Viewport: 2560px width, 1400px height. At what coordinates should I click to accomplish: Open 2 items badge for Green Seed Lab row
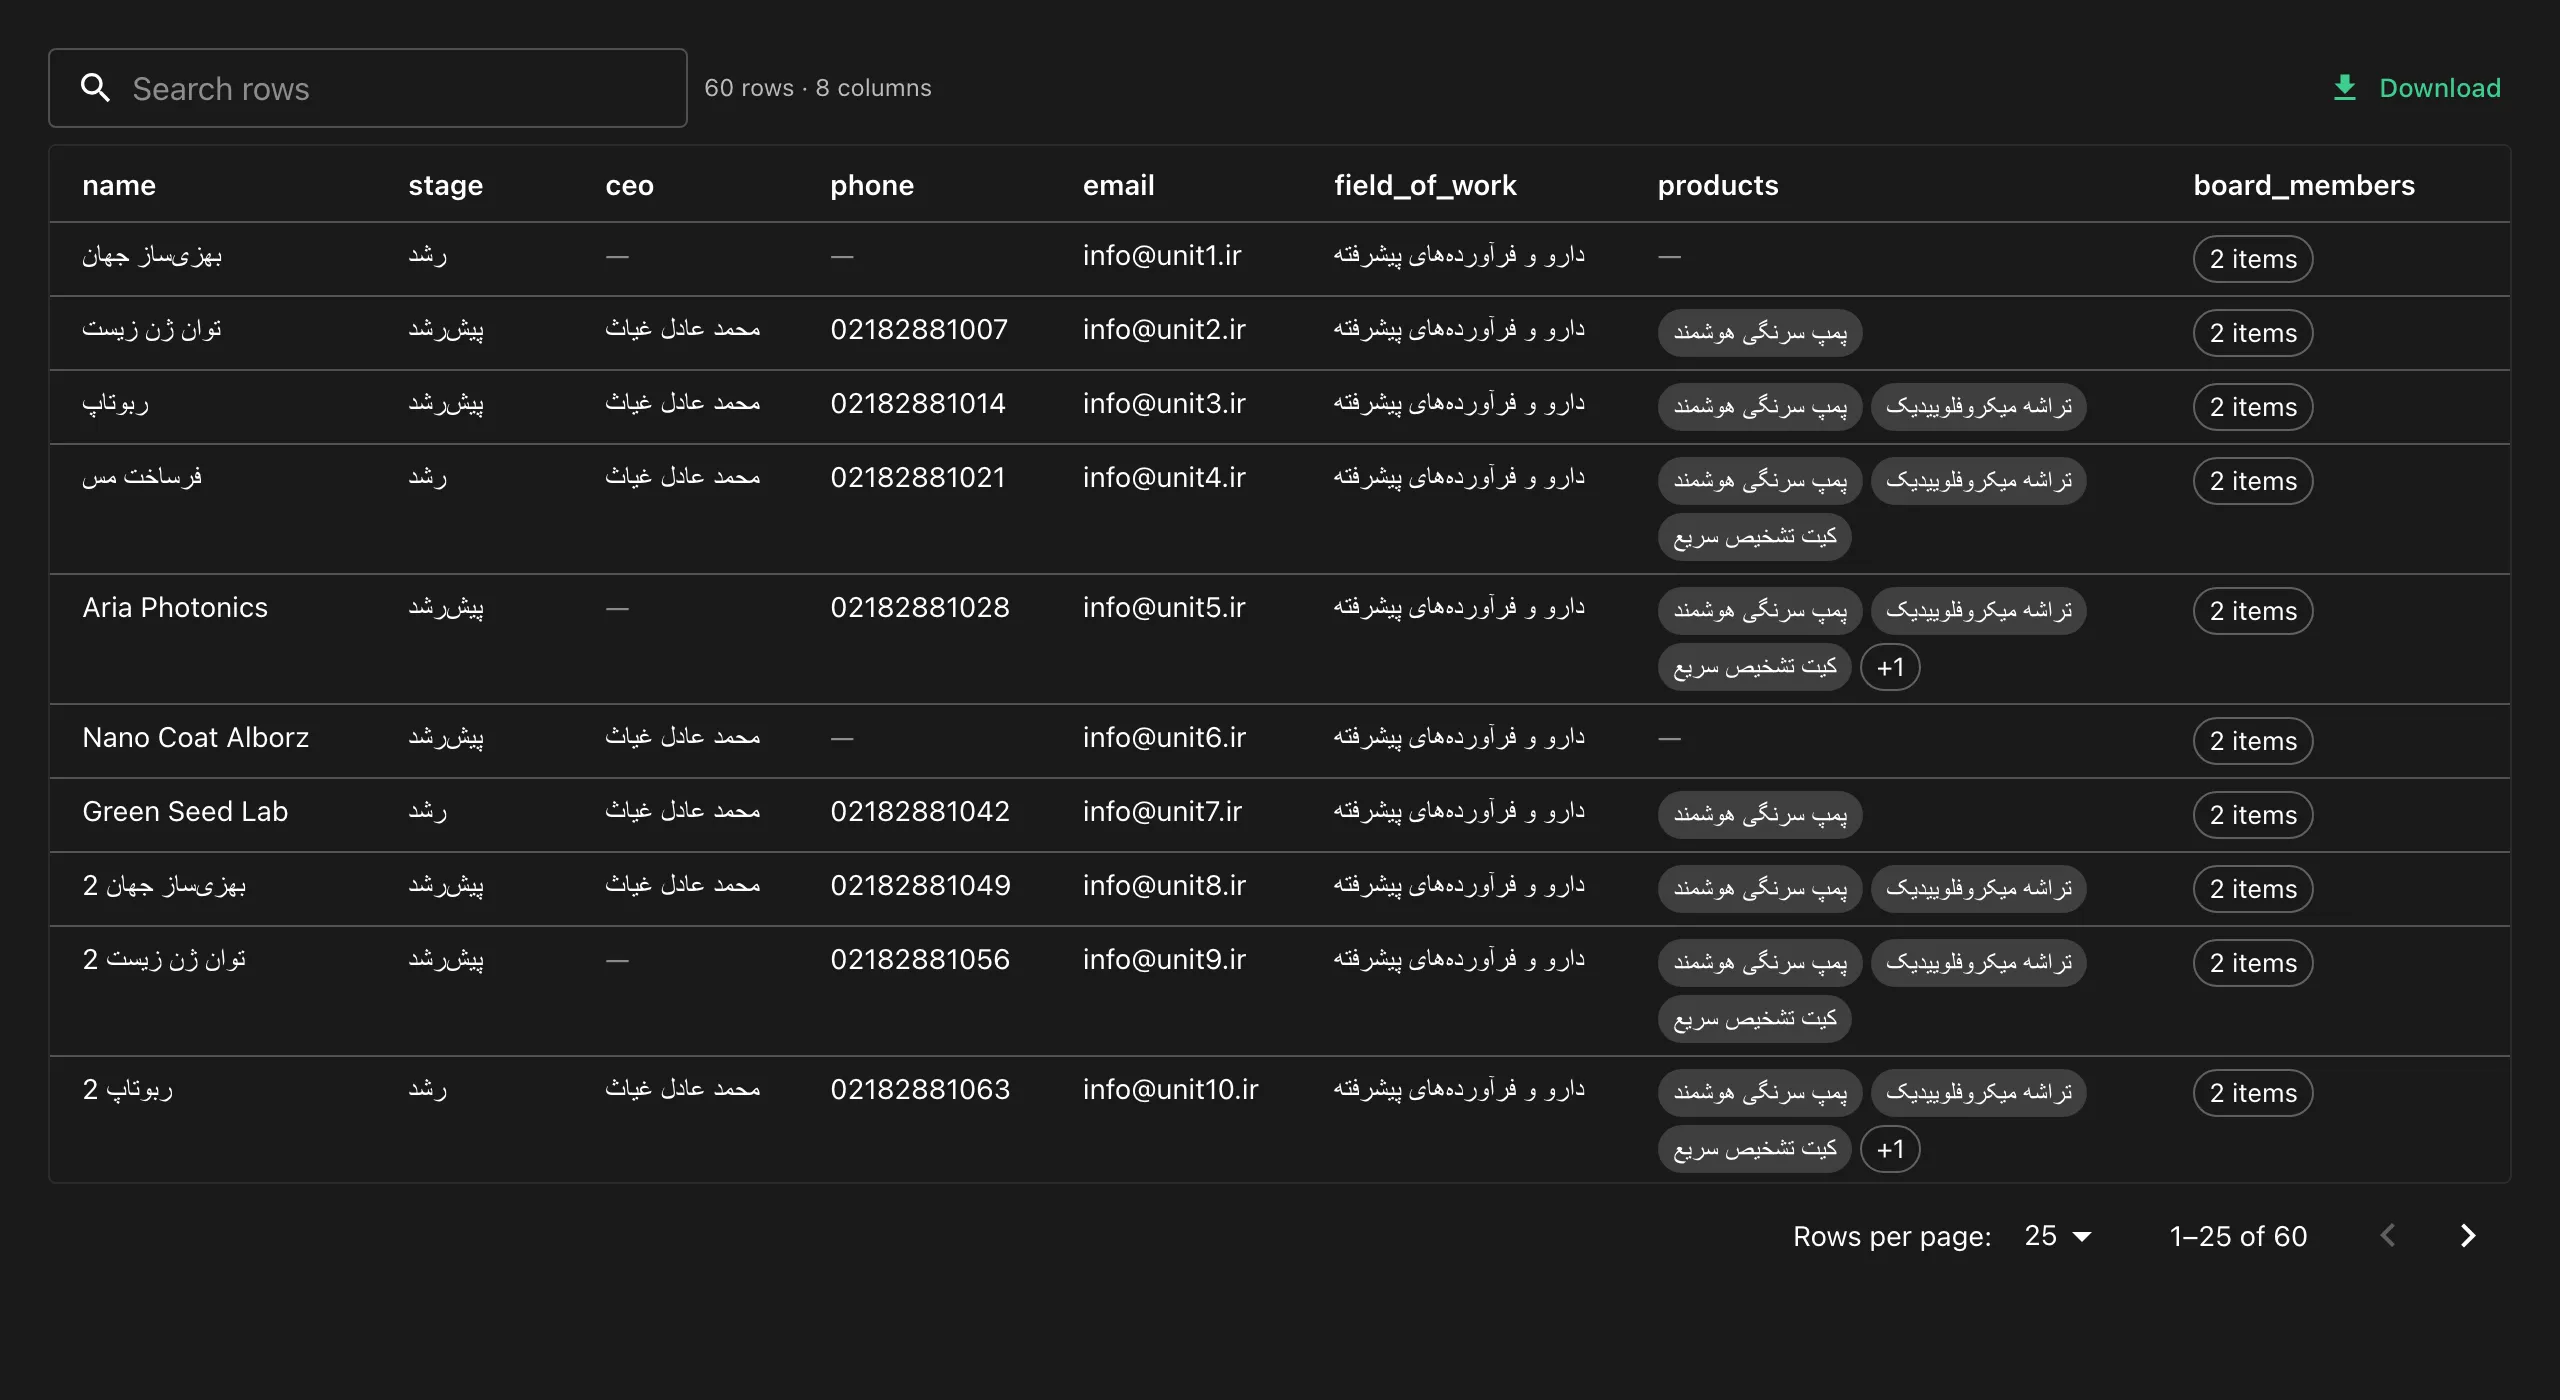[x=2253, y=815]
